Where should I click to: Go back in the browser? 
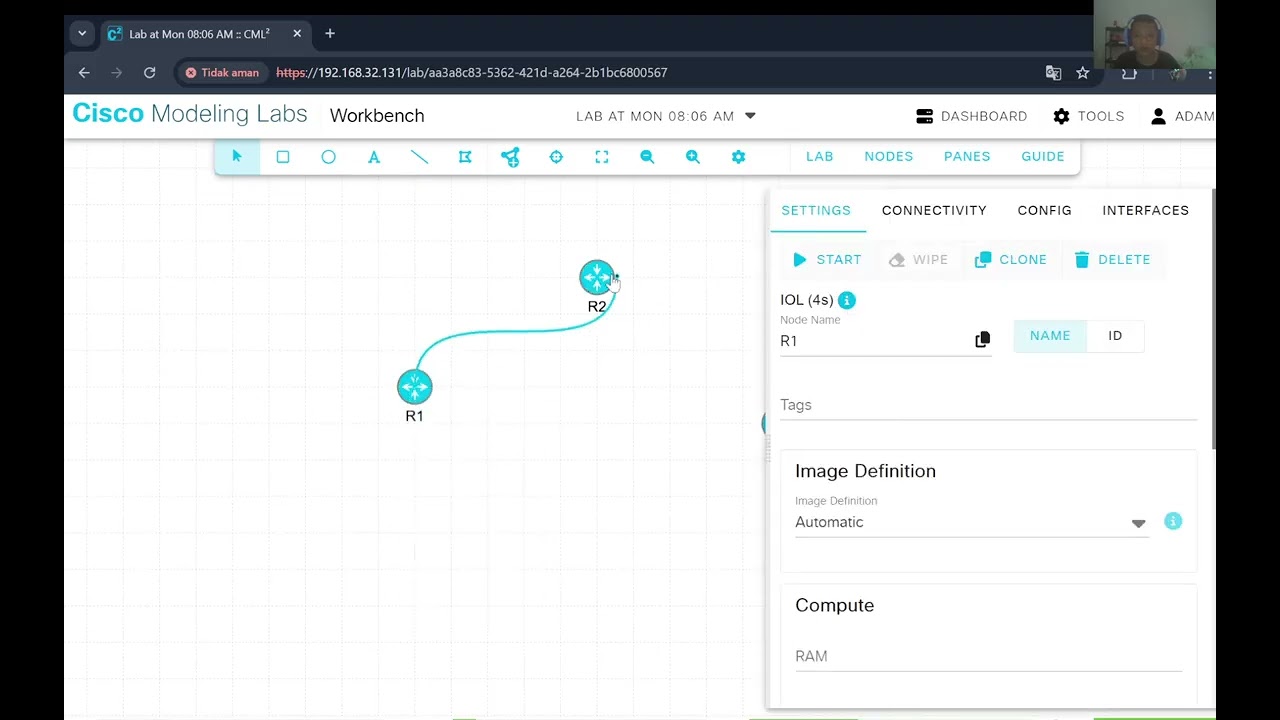coord(84,73)
